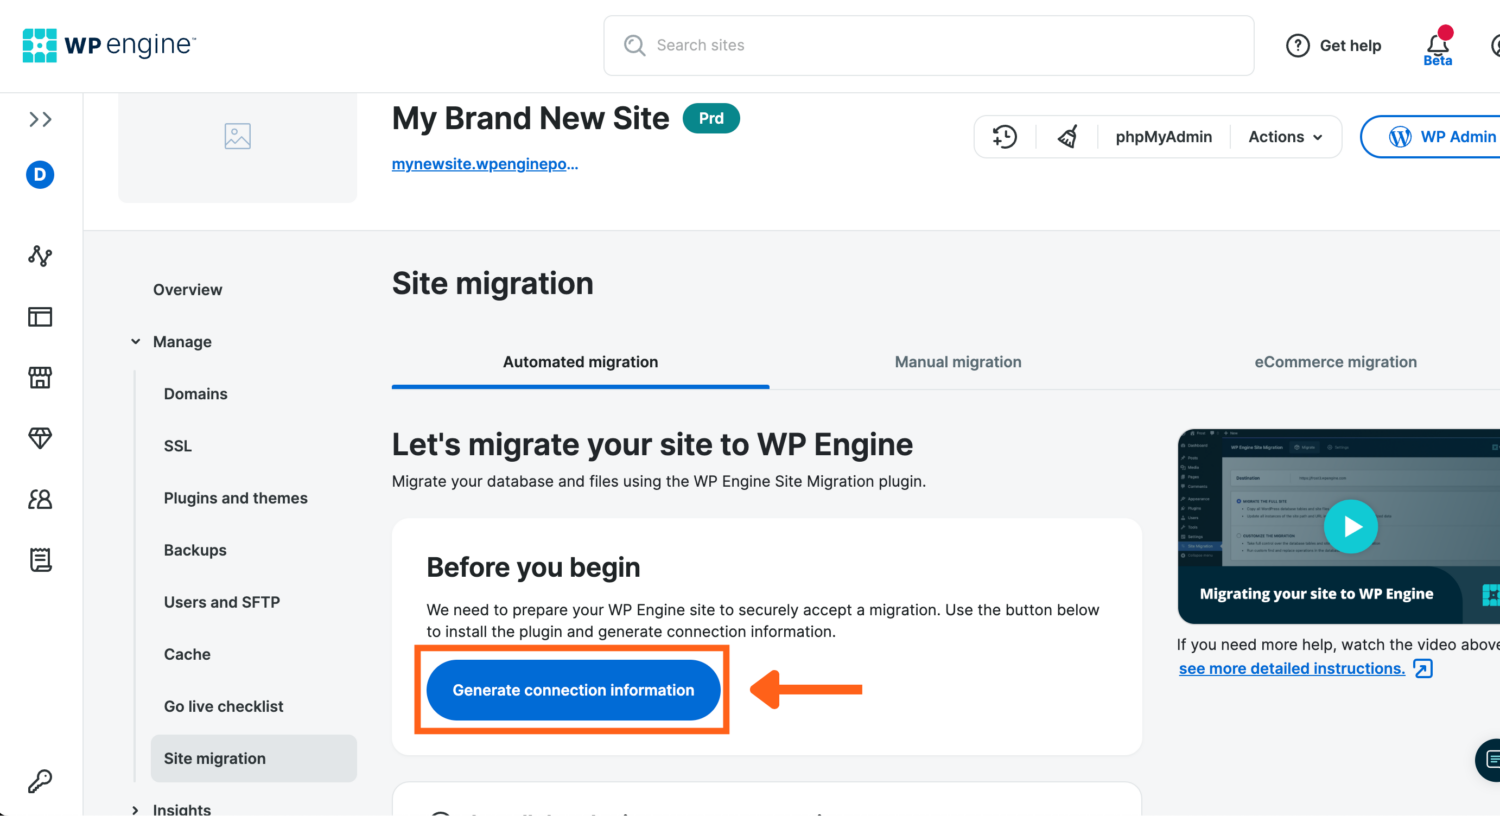Expand the sidebar with the double-arrow toggle
Viewport: 1500px width, 816px height.
(x=40, y=118)
